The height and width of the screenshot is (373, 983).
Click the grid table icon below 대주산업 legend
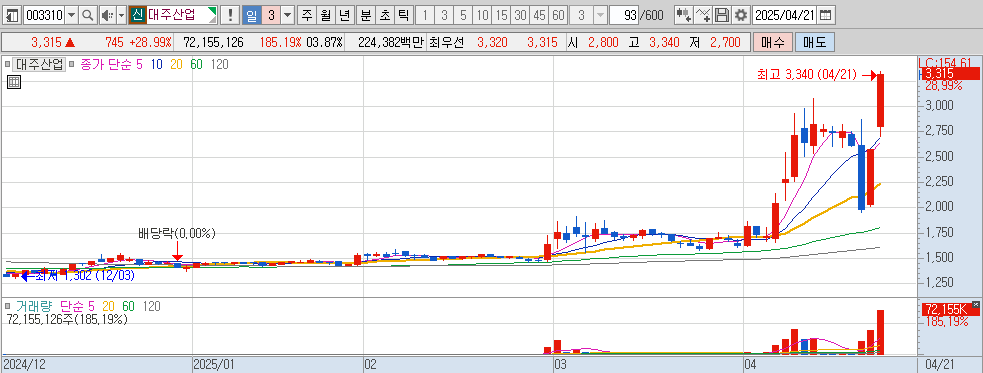click(14, 81)
